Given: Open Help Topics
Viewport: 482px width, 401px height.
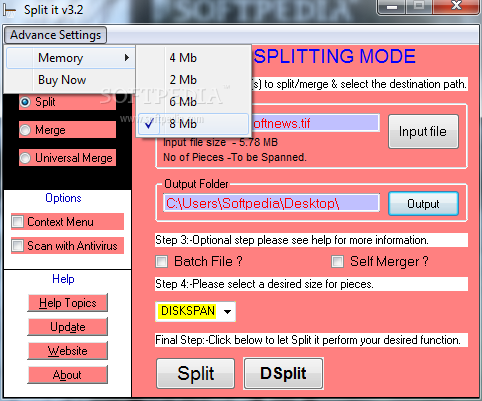Looking at the screenshot, I should (68, 303).
